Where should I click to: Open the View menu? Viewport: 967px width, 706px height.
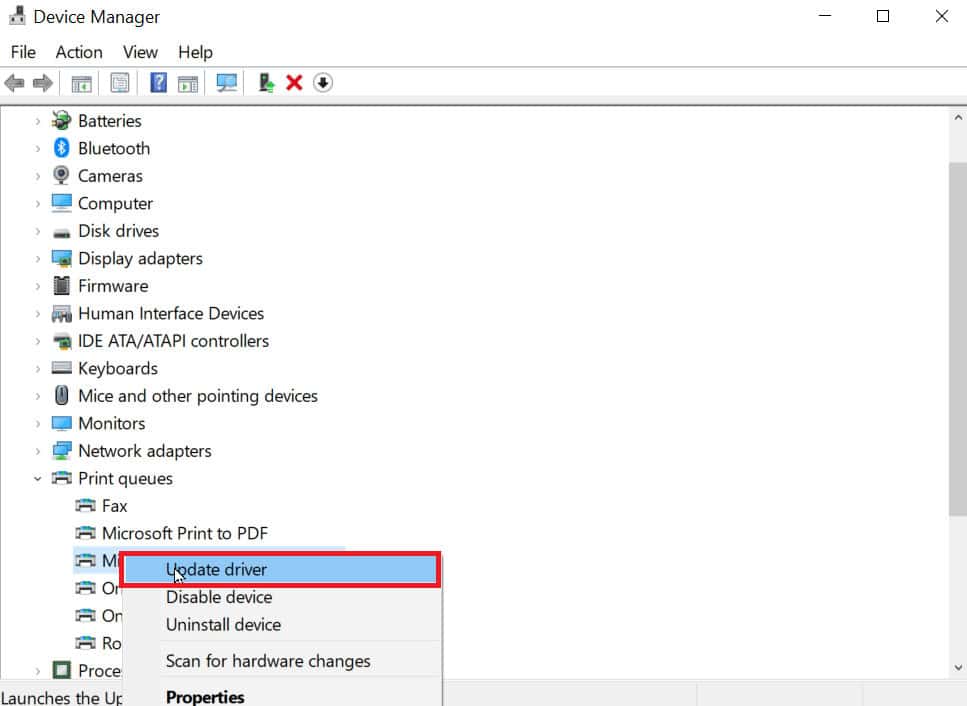pyautogui.click(x=140, y=52)
